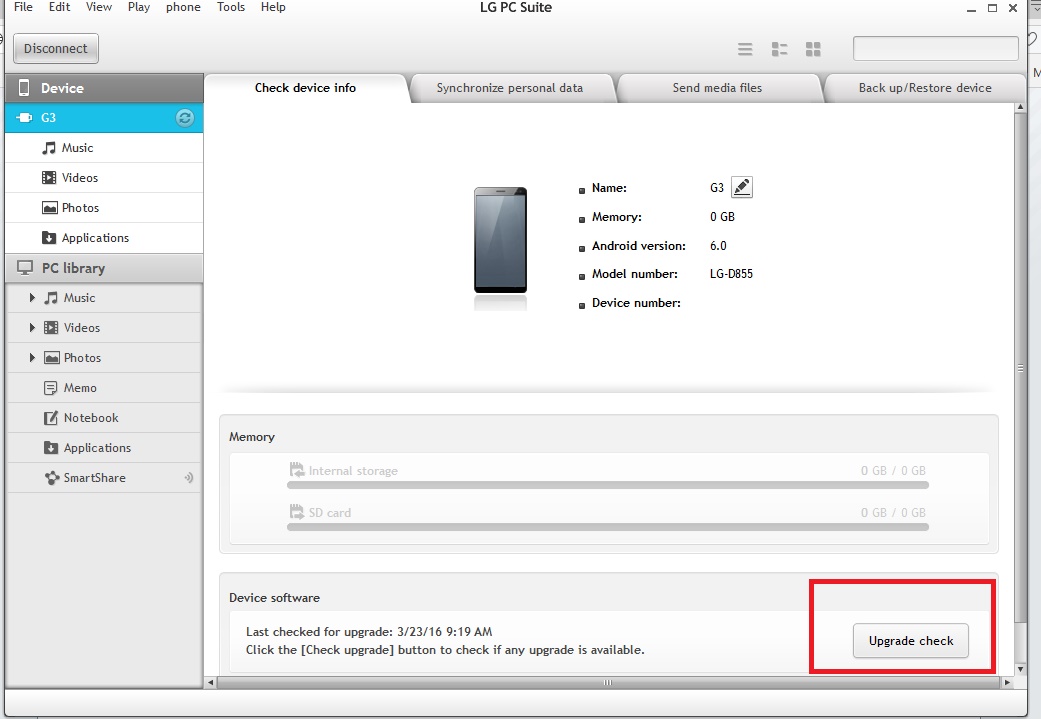The image size is (1041, 719).
Task: Click the Device software heading
Action: pos(274,598)
